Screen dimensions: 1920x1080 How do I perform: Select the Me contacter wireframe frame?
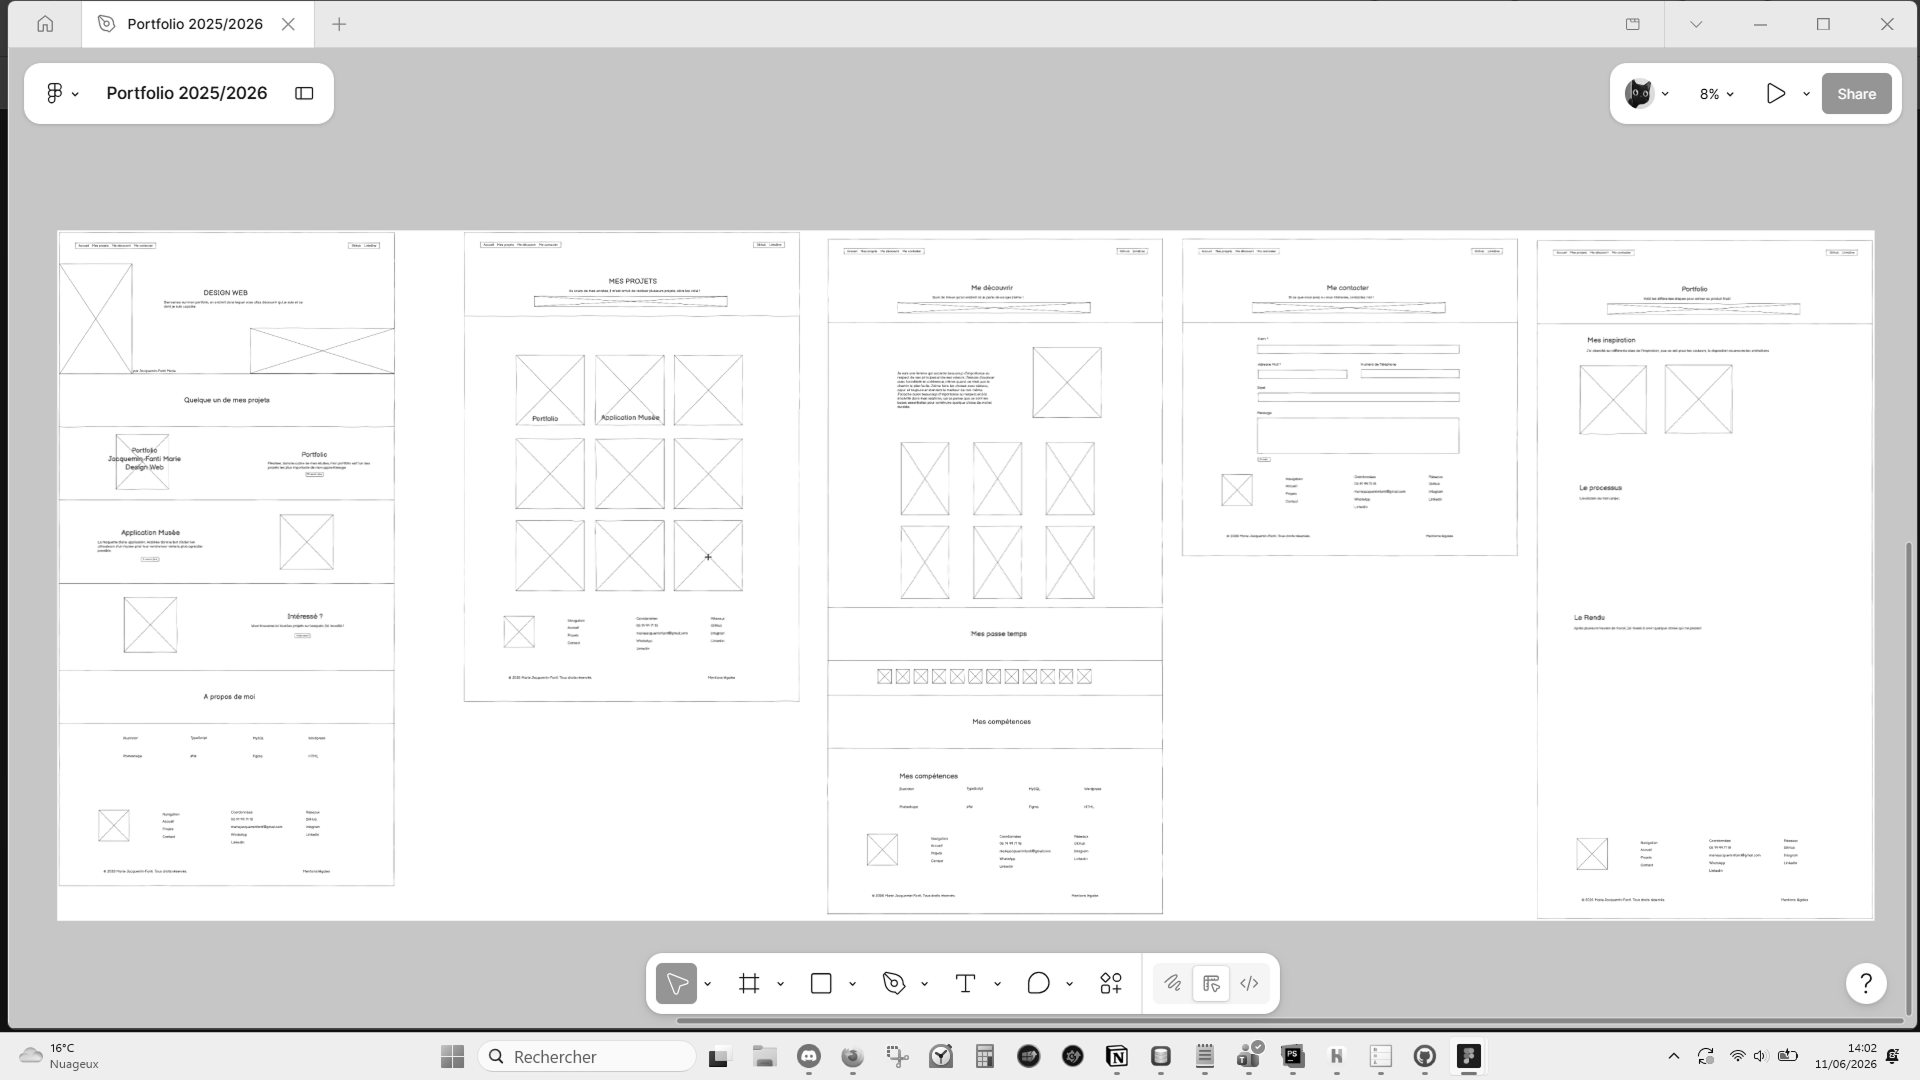coord(1350,397)
